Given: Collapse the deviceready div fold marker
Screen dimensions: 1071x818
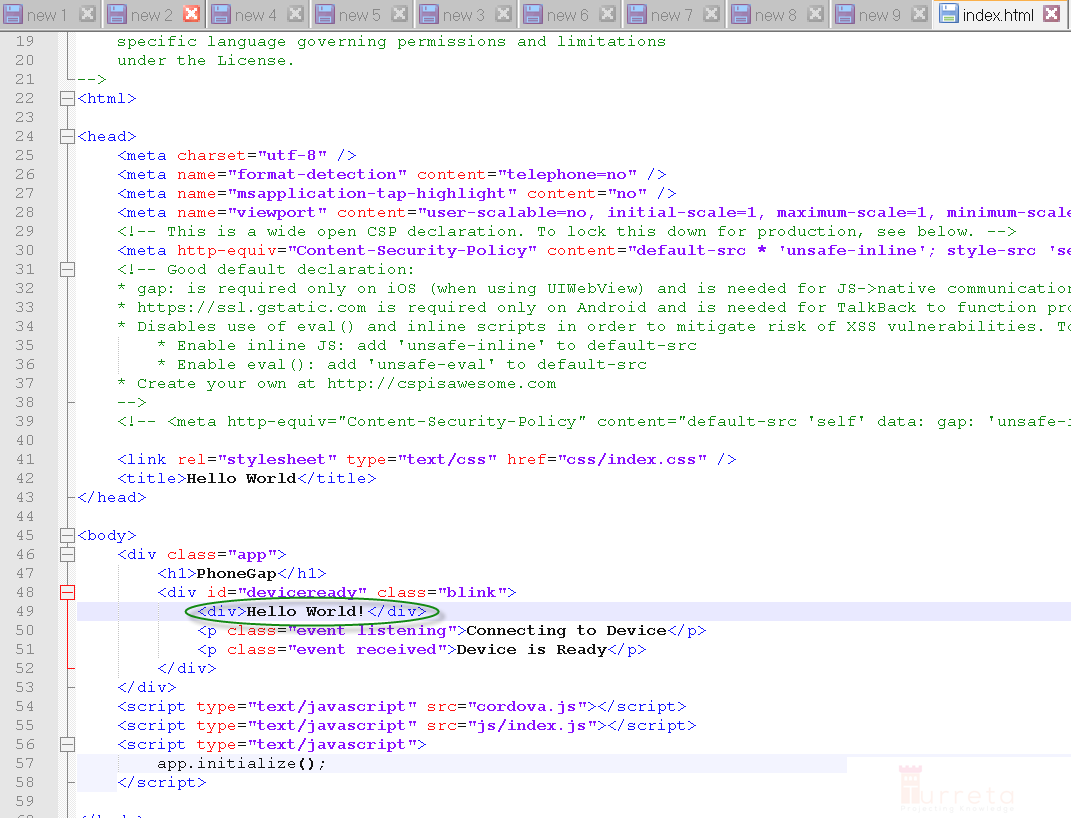Looking at the screenshot, I should click(67, 593).
